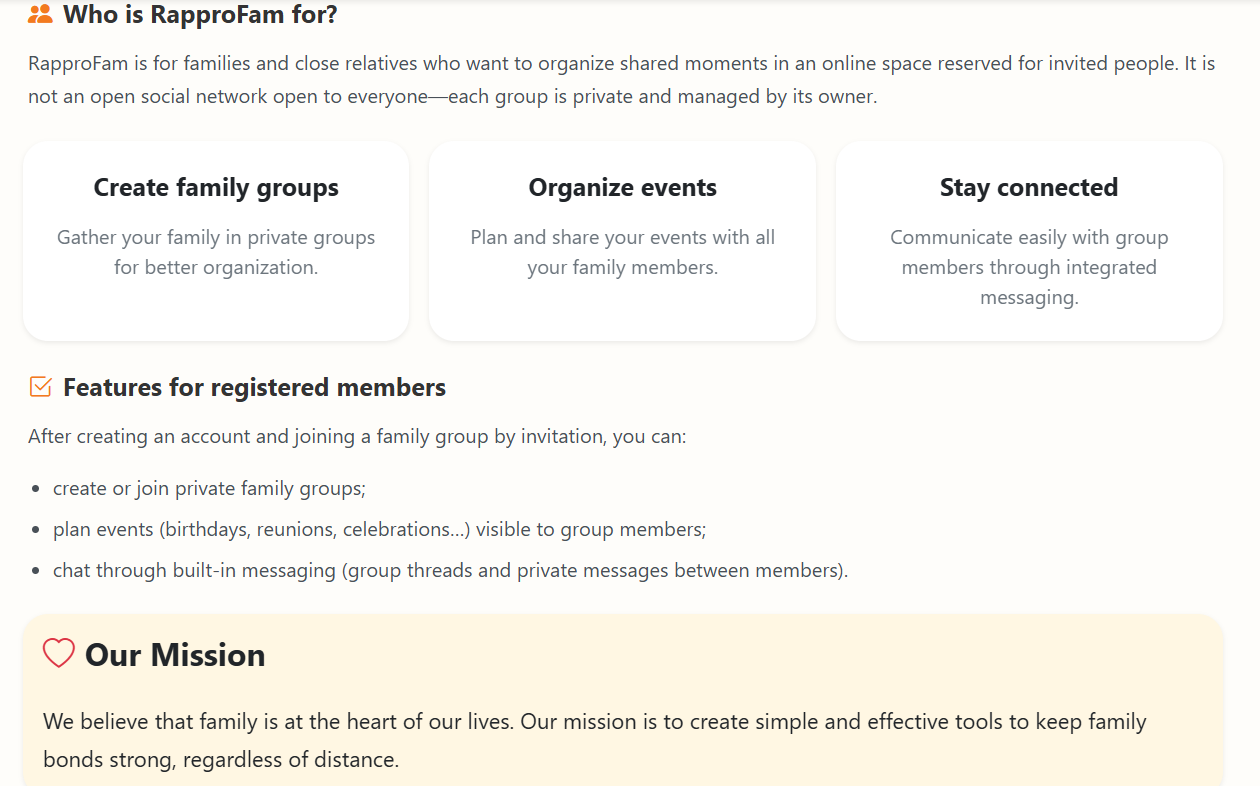Click the integrated messaging description text

pos(1029,268)
